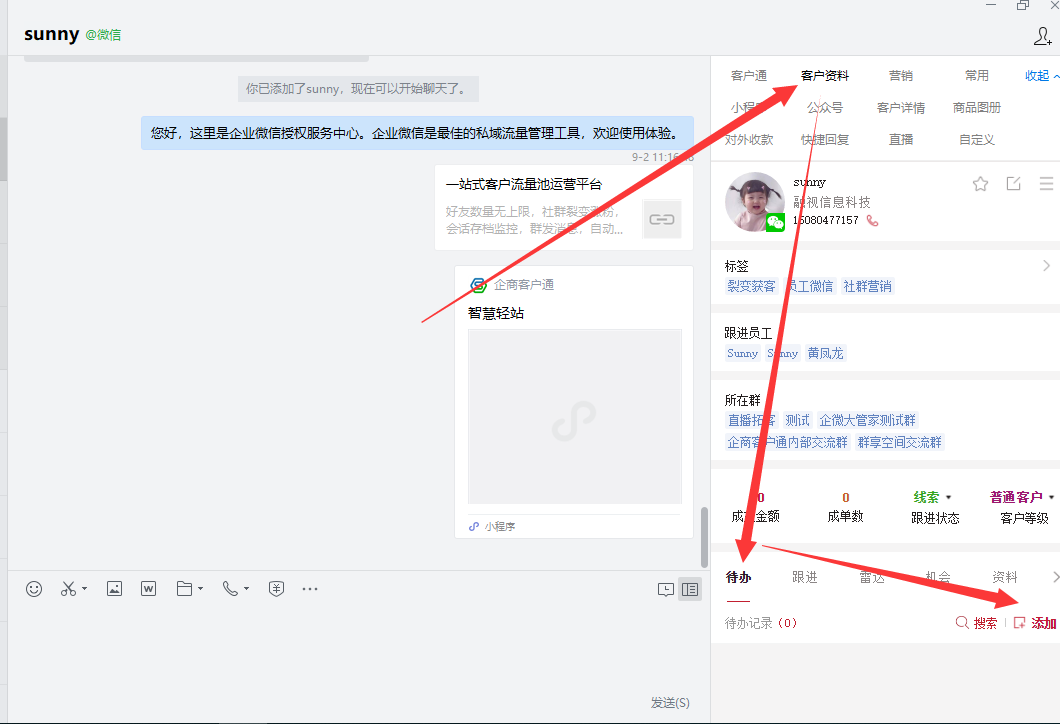Image resolution: width=1060 pixels, height=724 pixels.
Task: Open the payment shield icon
Action: pyautogui.click(x=276, y=589)
